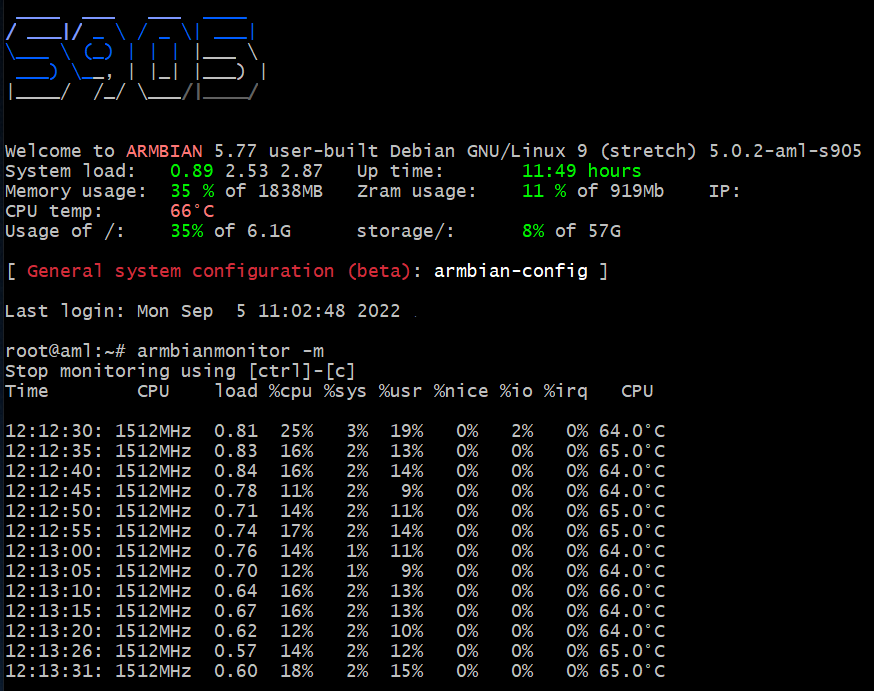This screenshot has height=691, width=874.
Task: Click the 25% cpu value
Action: 297,431
